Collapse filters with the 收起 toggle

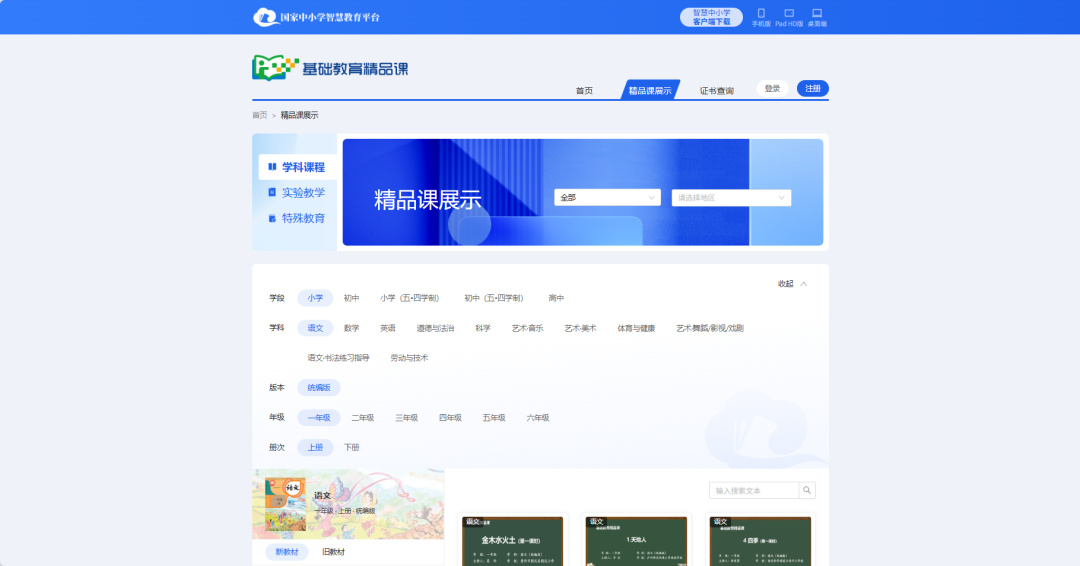tap(793, 284)
